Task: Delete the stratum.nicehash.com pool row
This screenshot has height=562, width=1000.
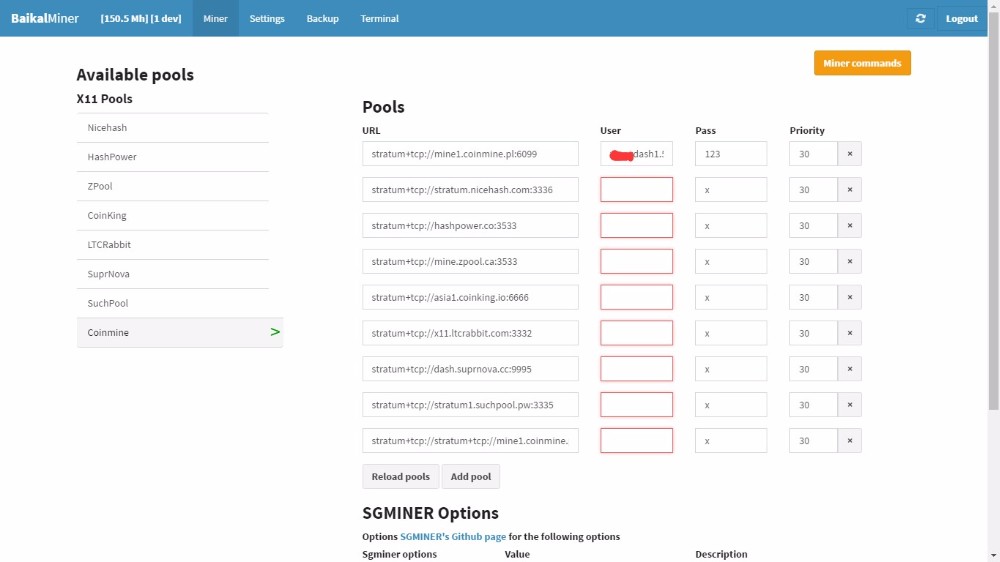Action: (850, 190)
